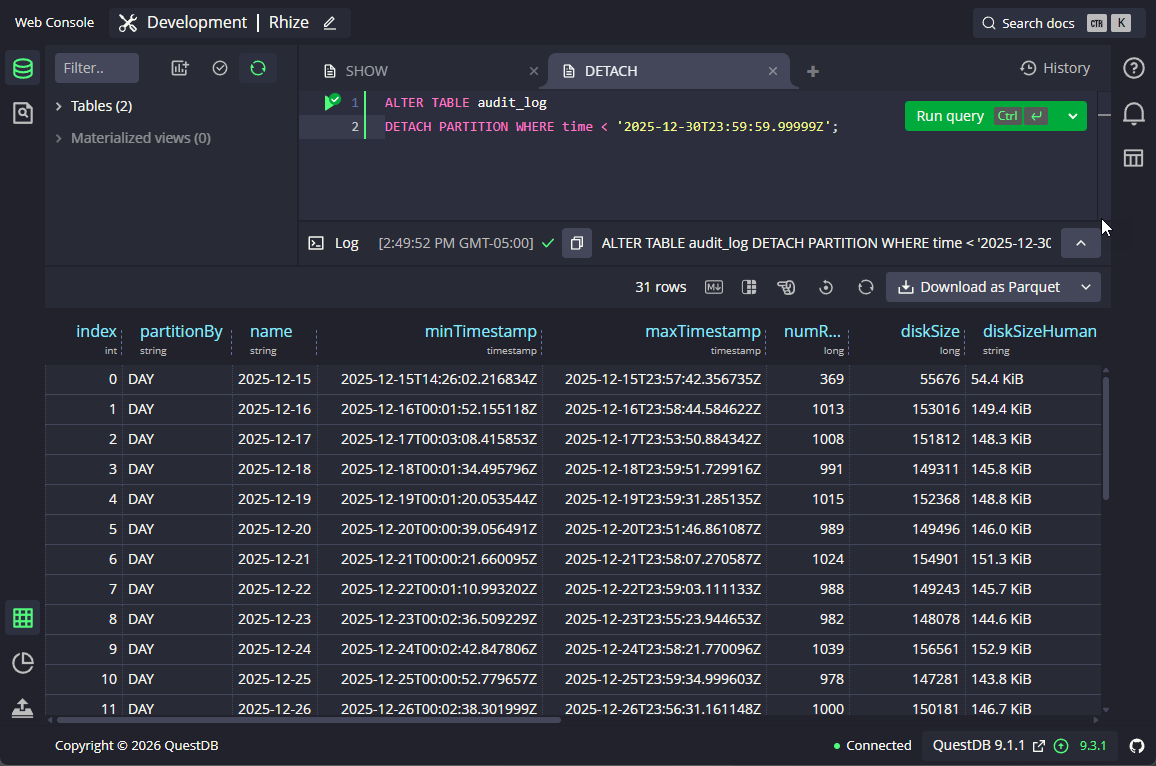Open the Download as Parquet format dropdown arrow
This screenshot has height=766, width=1156.
(x=1087, y=287)
